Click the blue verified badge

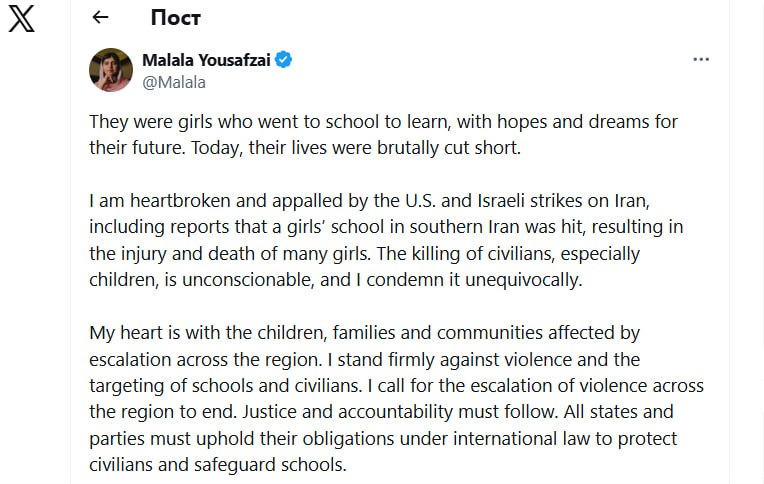[x=284, y=61]
